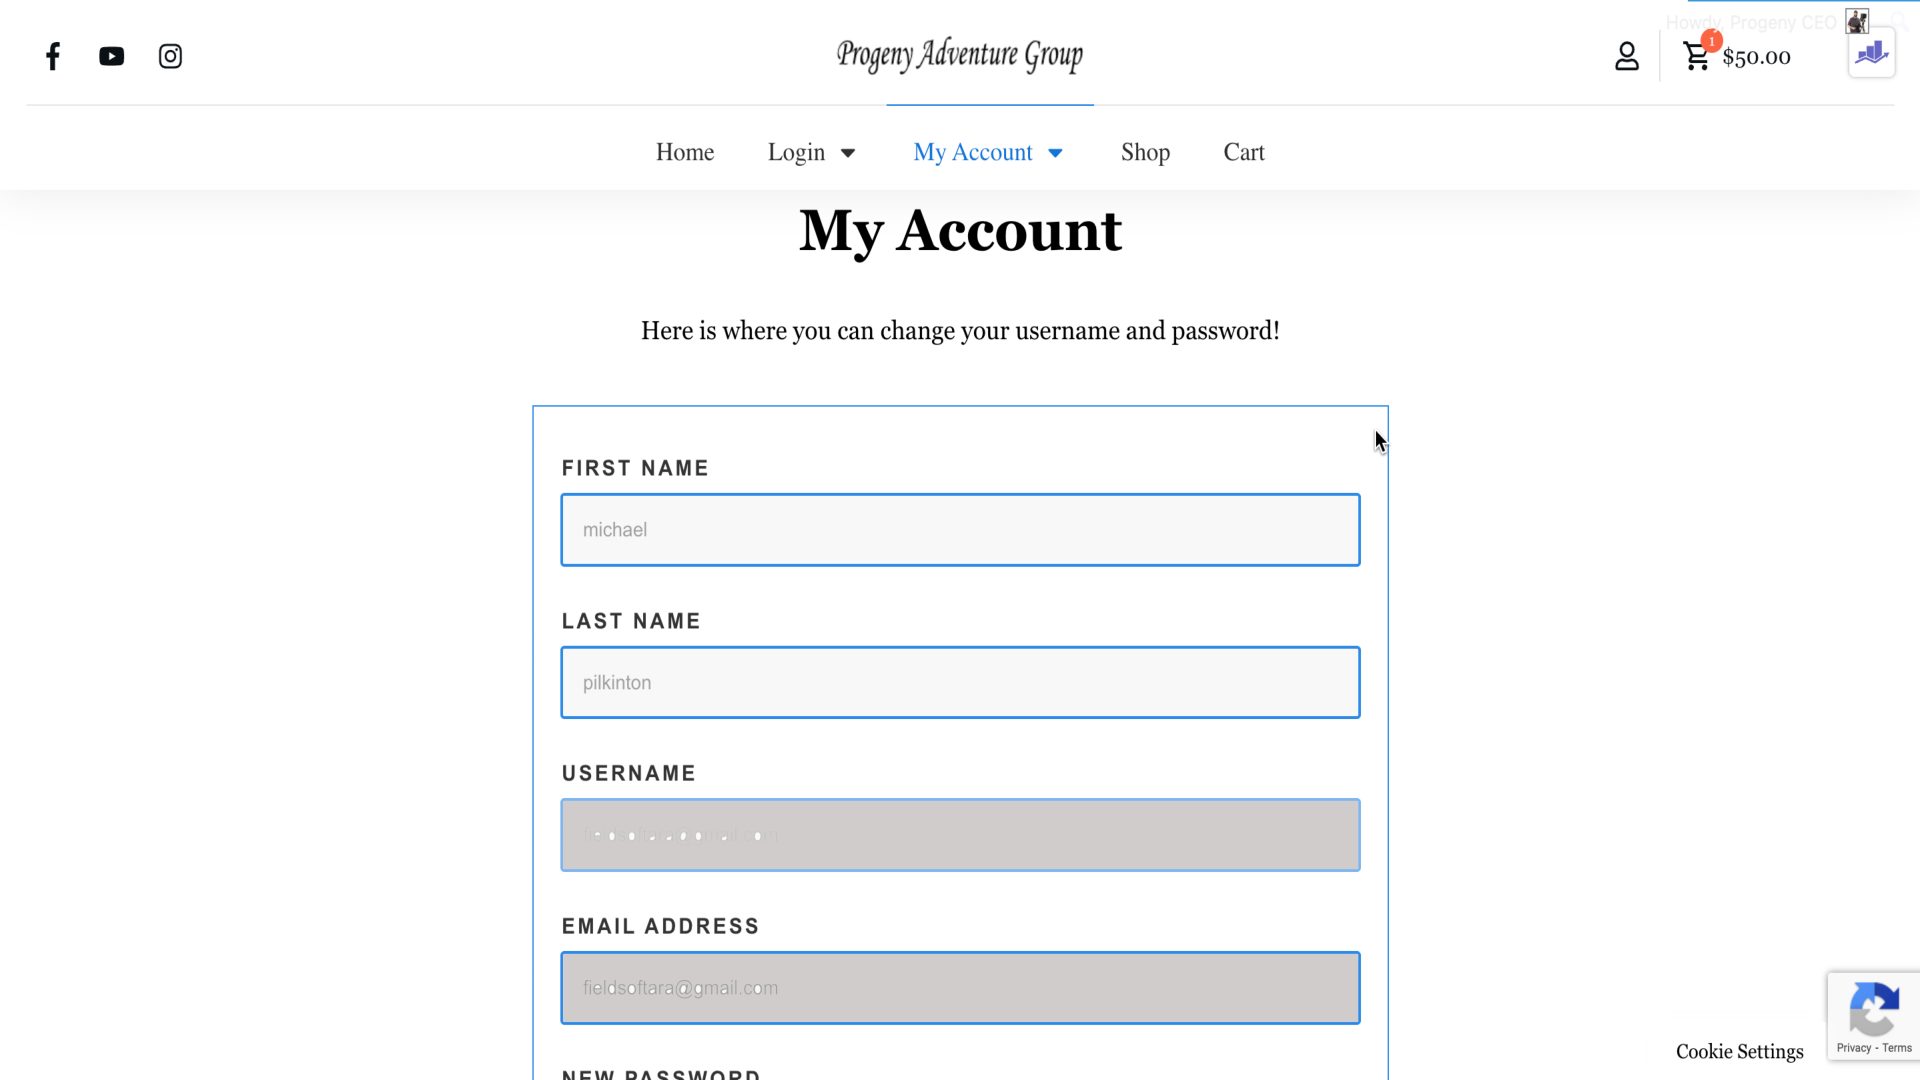This screenshot has height=1080, width=1920.
Task: Navigate to the Home menu item
Action: click(684, 152)
